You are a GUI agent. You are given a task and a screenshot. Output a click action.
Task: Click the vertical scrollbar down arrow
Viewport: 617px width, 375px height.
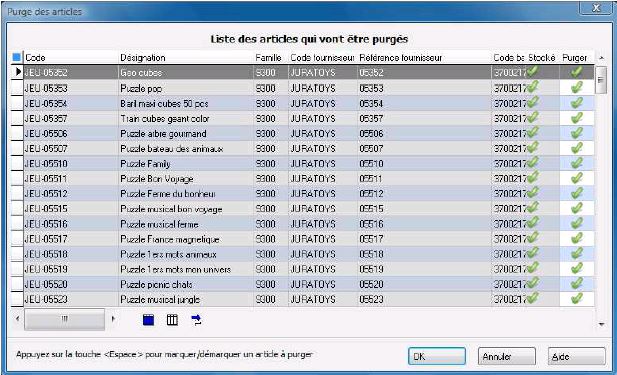601,324
